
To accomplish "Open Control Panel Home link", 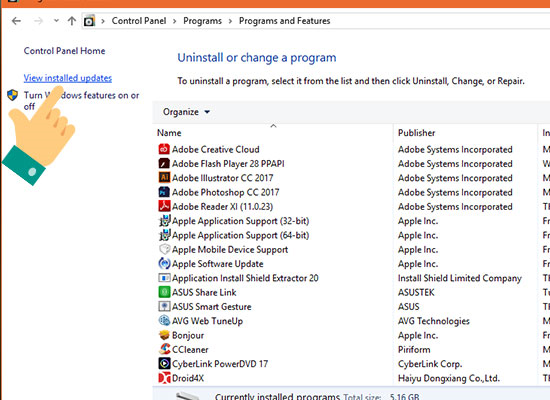I will [x=65, y=51].
